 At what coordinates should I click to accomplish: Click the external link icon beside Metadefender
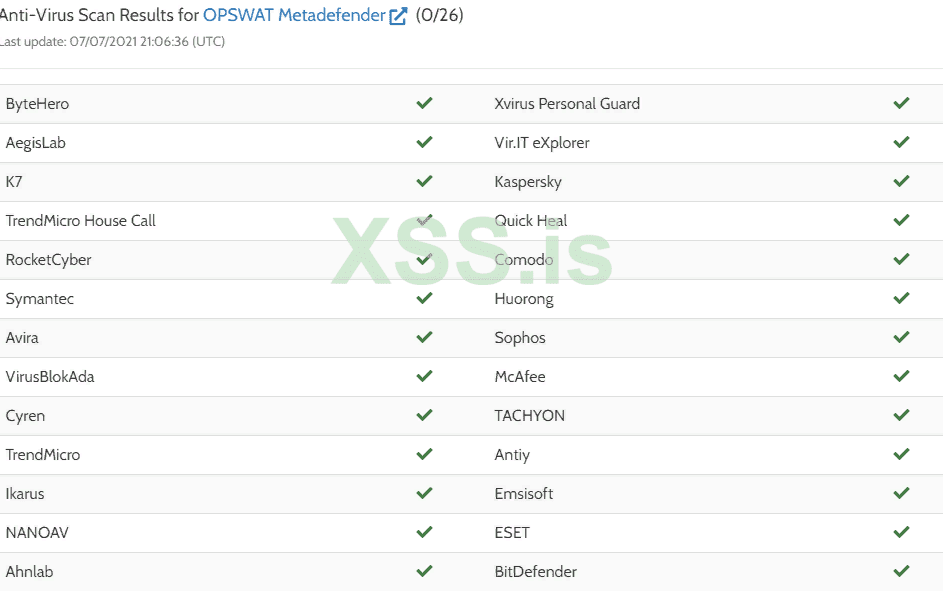click(x=398, y=16)
